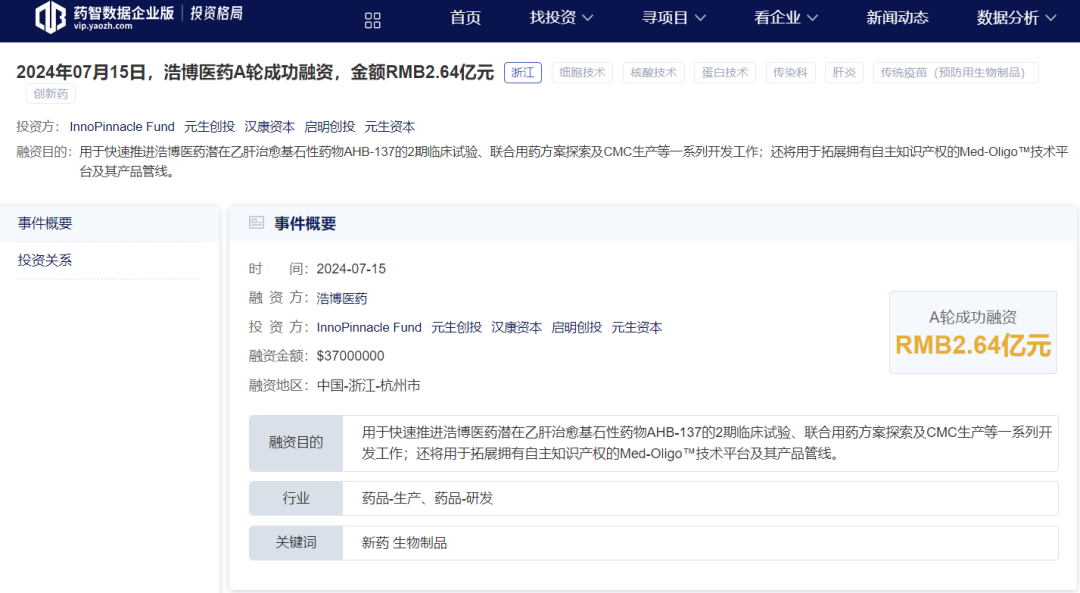The image size is (1080, 593).
Task: Click the 细胞技术 tag
Action: pyautogui.click(x=582, y=72)
